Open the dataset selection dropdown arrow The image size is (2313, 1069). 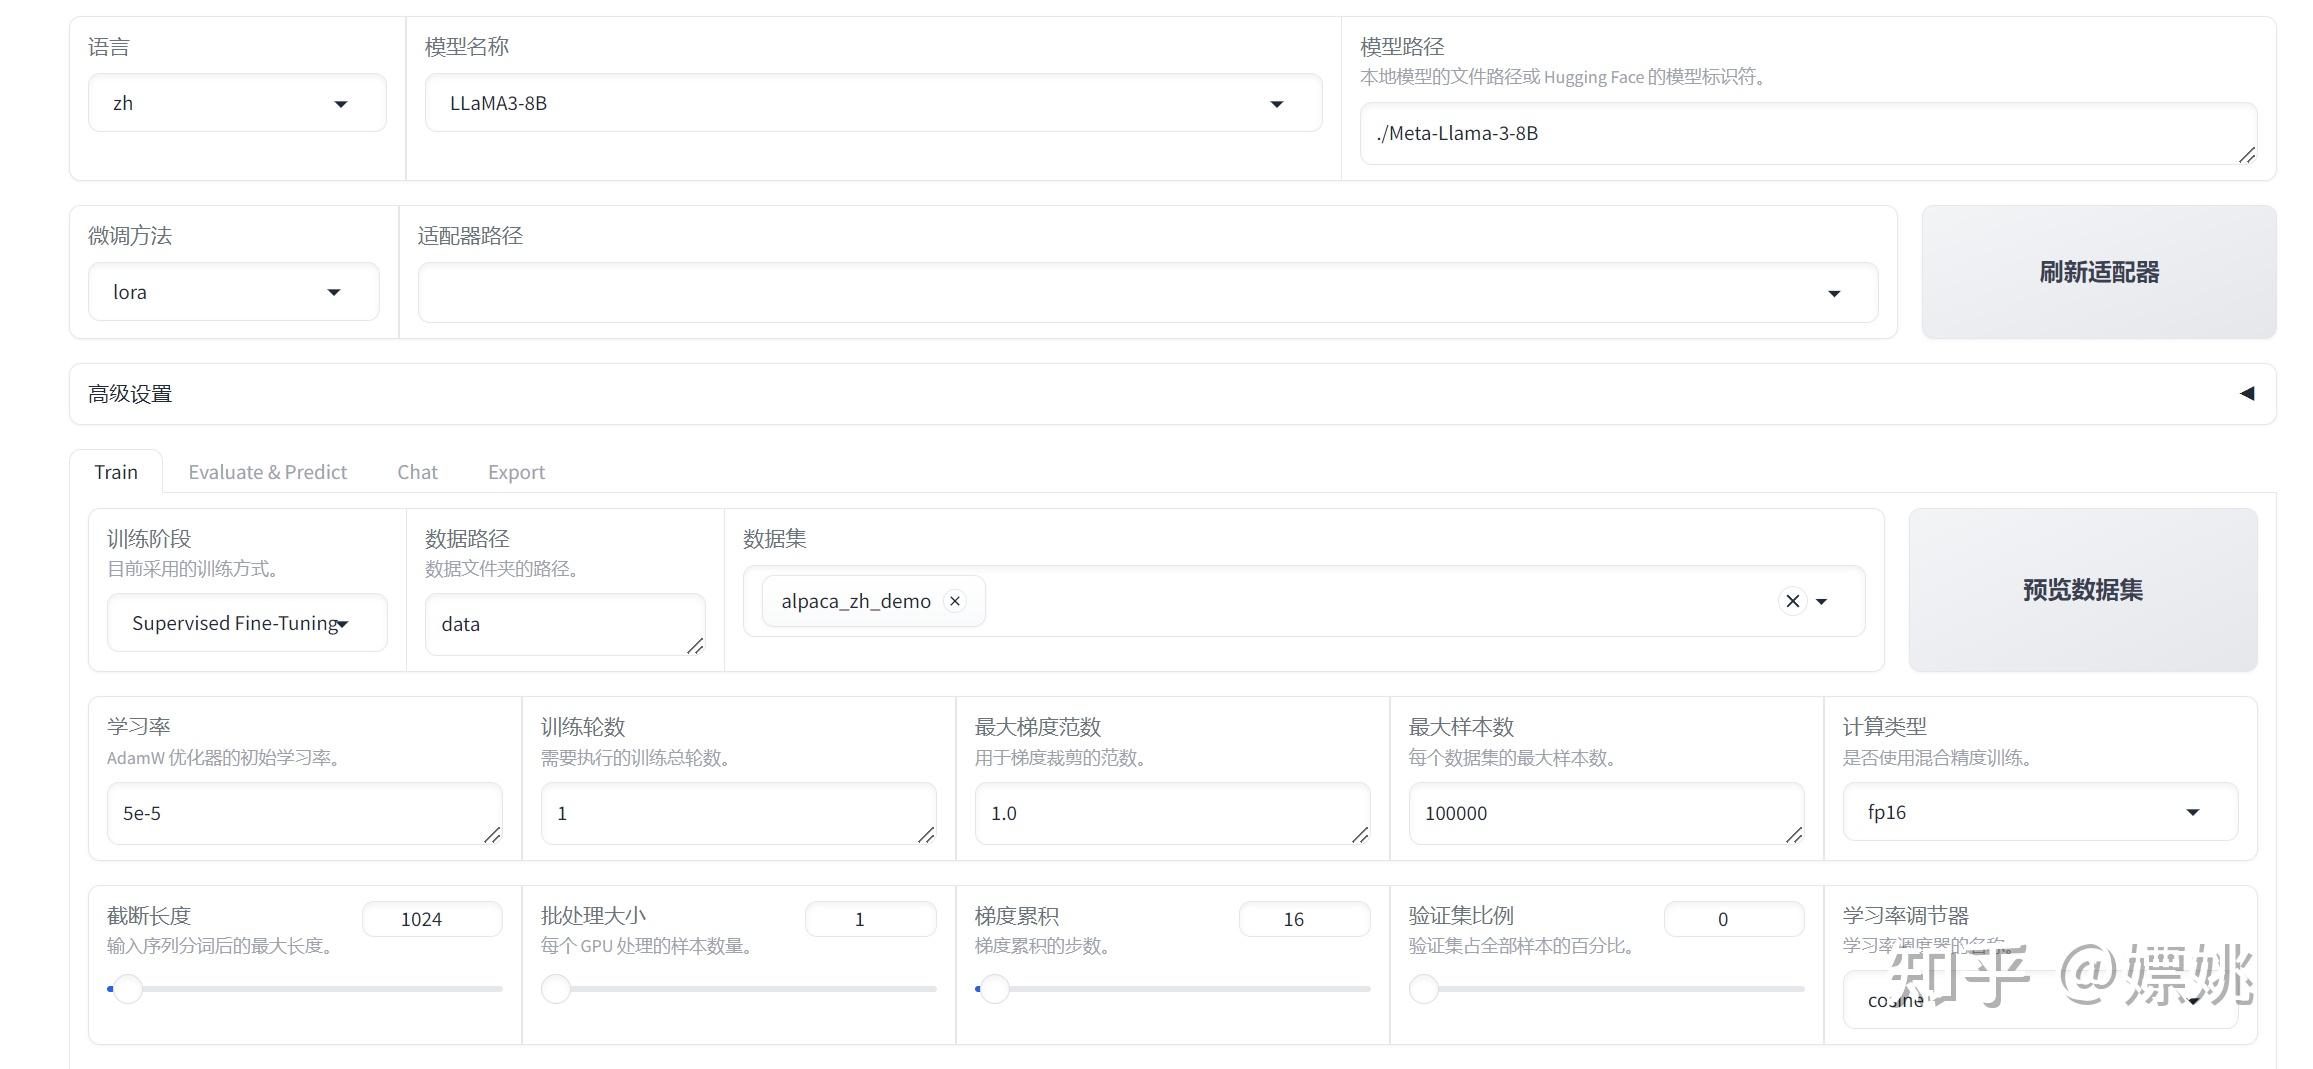click(1822, 601)
